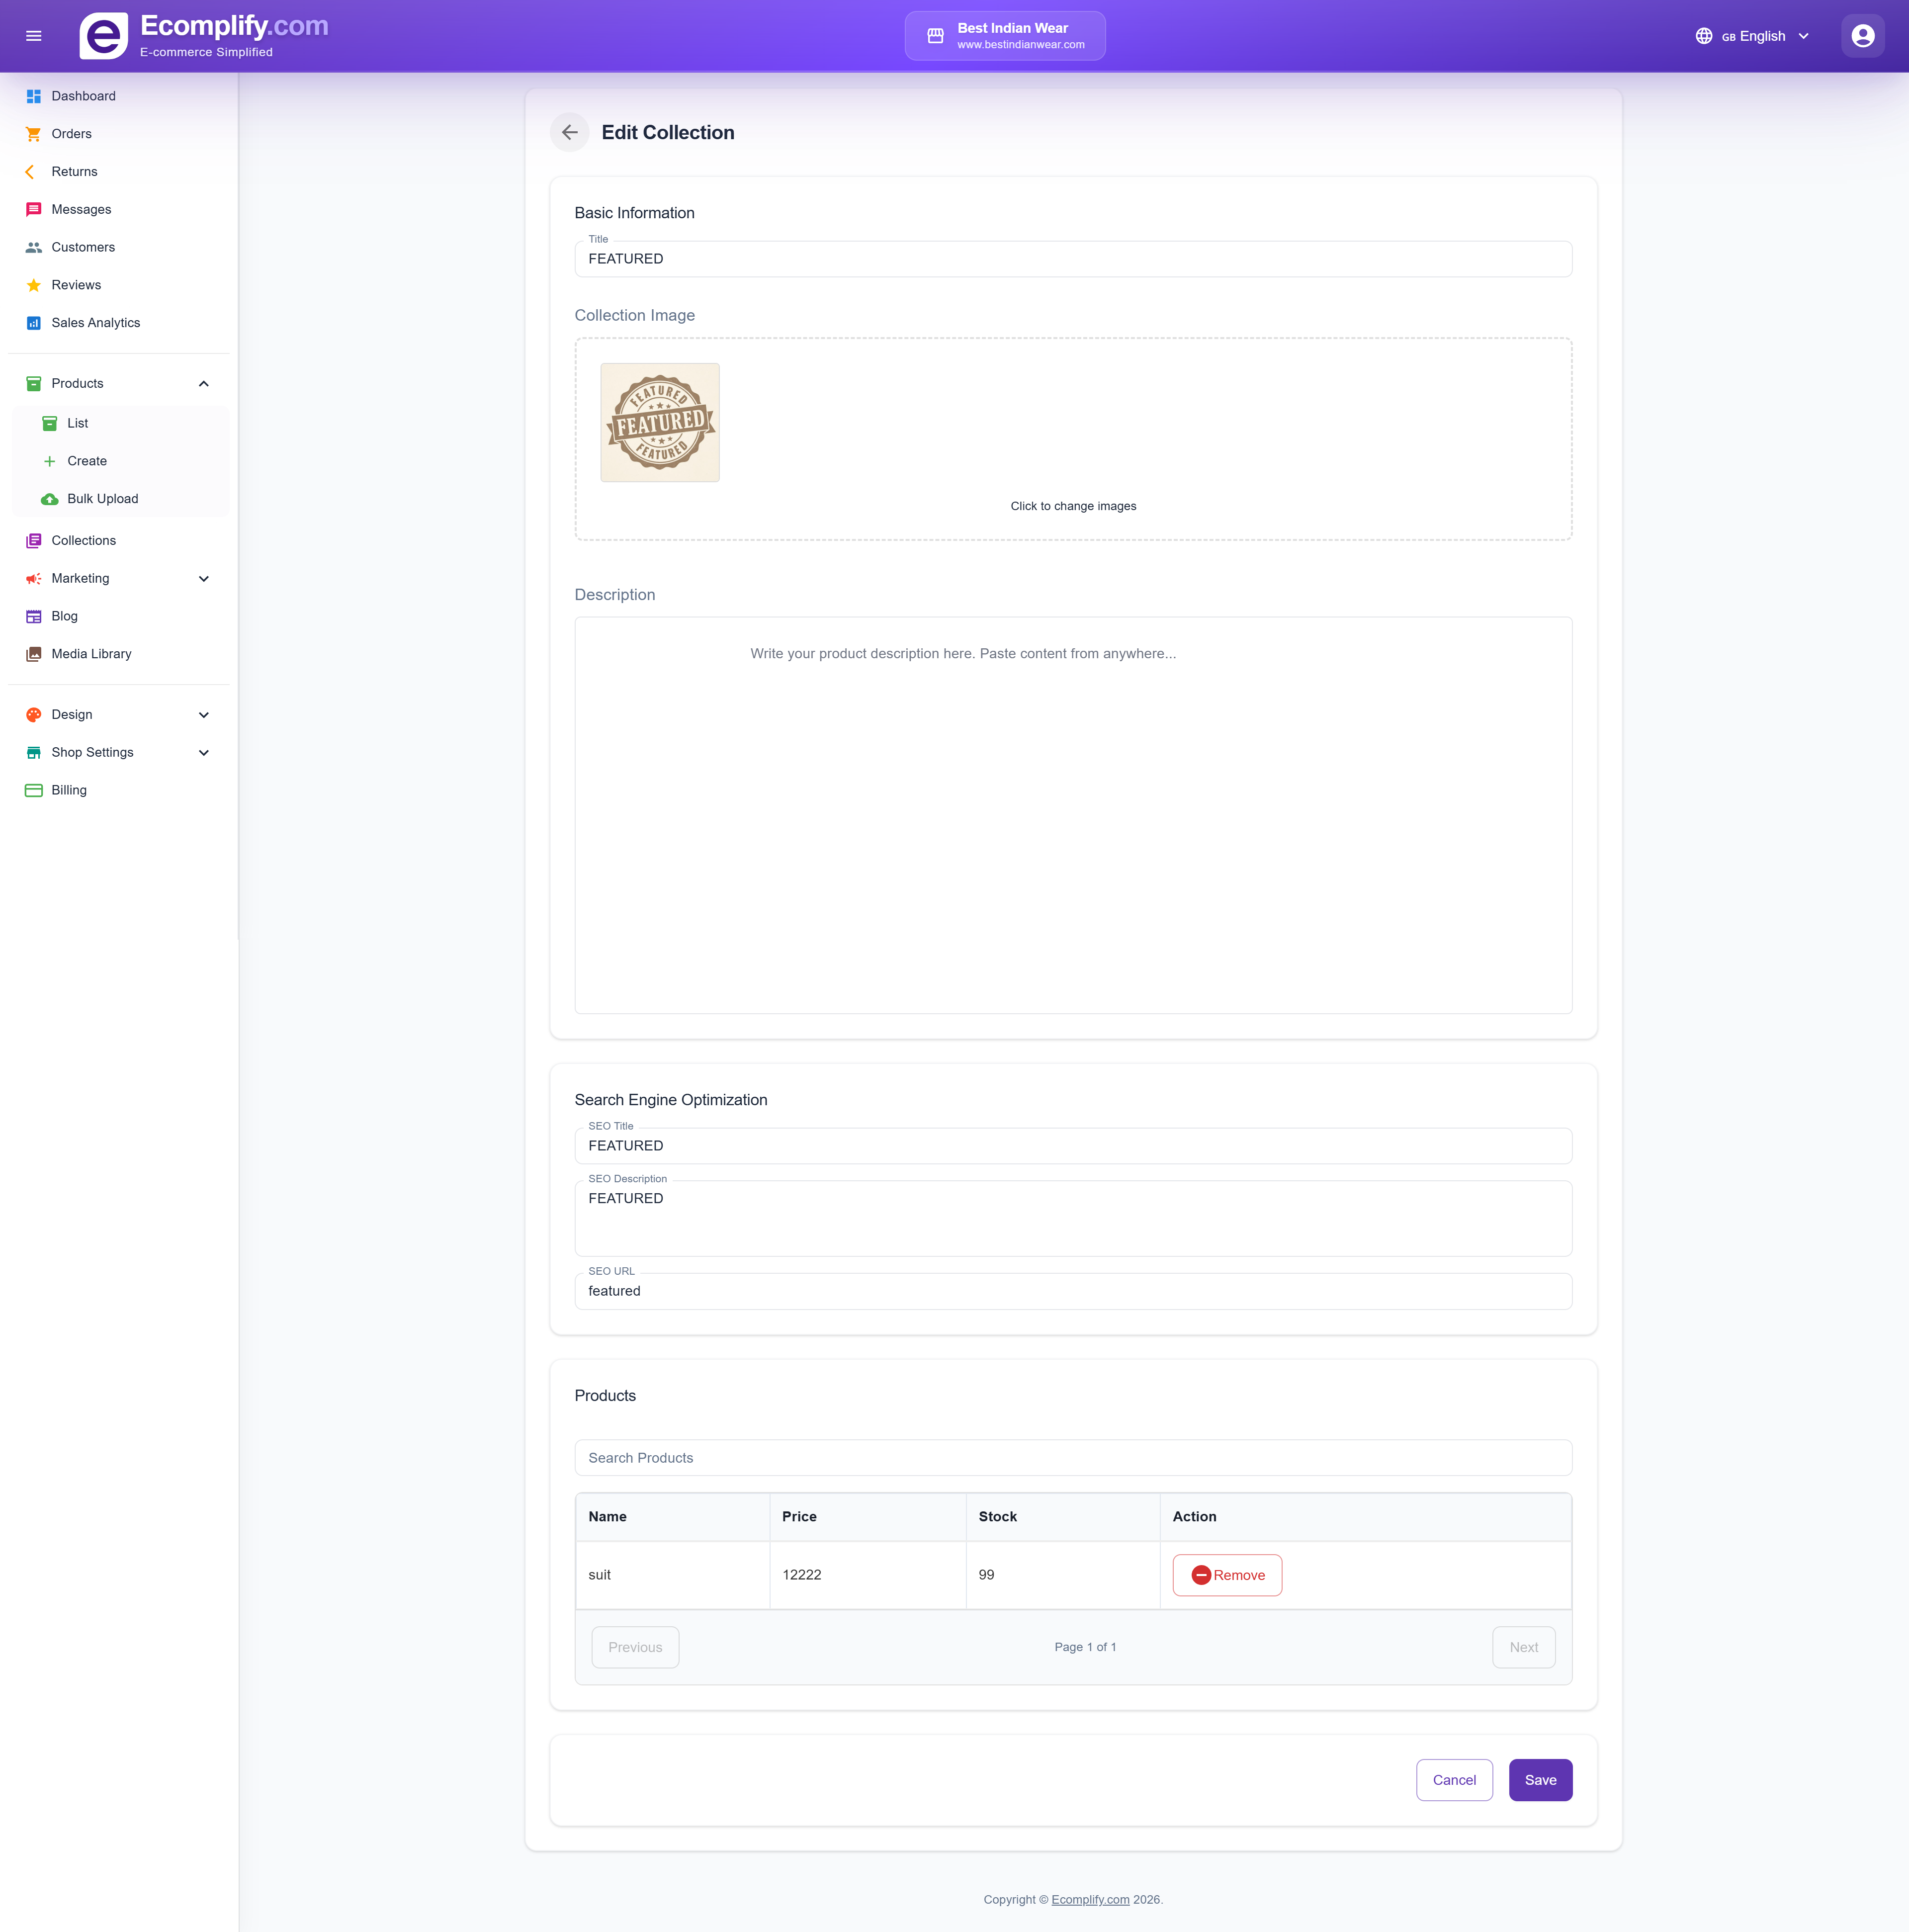Expand the Design submenu

204,715
